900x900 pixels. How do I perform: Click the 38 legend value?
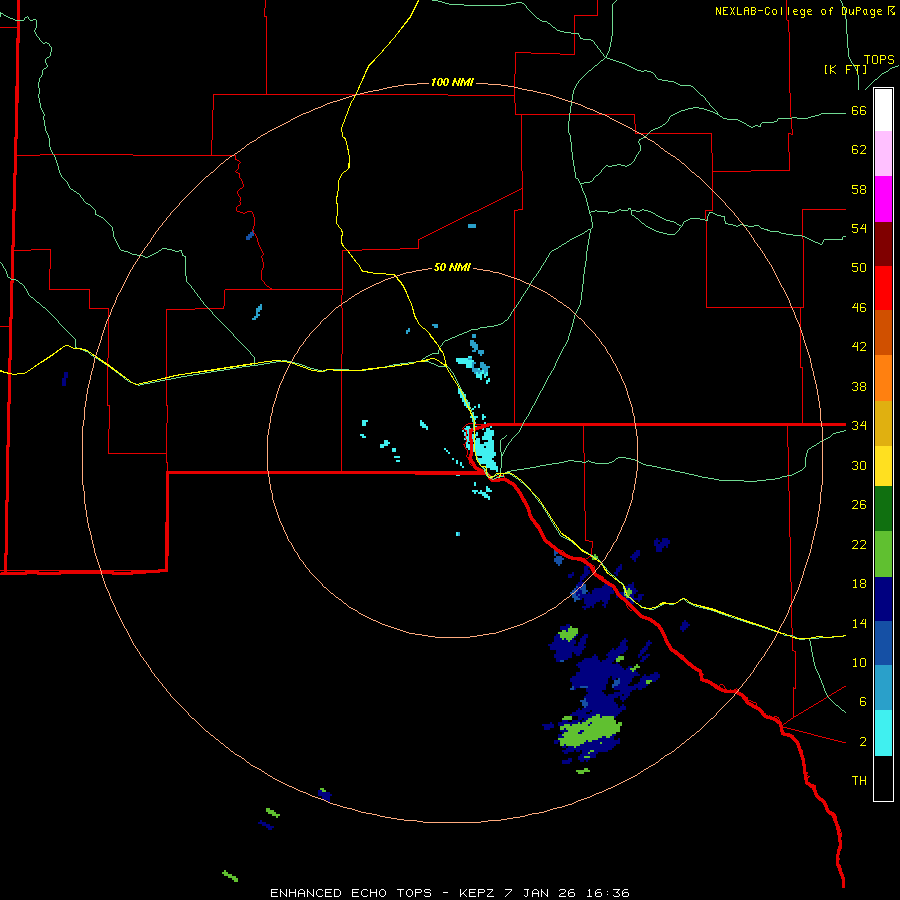[x=859, y=386]
